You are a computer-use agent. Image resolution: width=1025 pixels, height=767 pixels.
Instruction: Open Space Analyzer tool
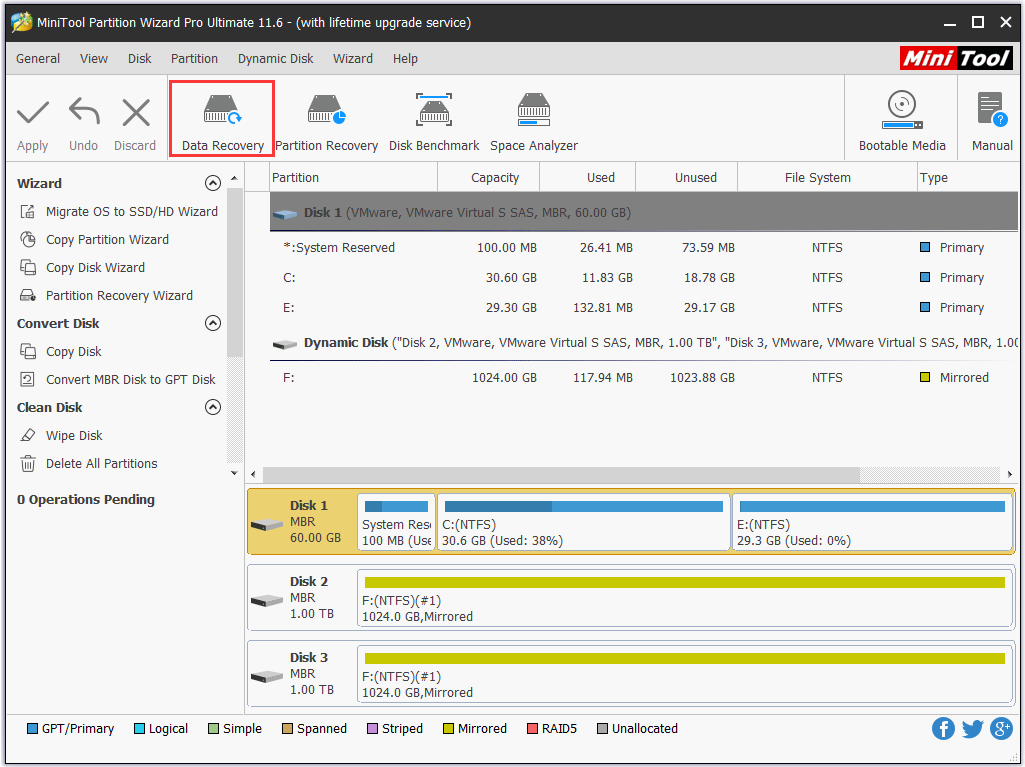click(533, 122)
